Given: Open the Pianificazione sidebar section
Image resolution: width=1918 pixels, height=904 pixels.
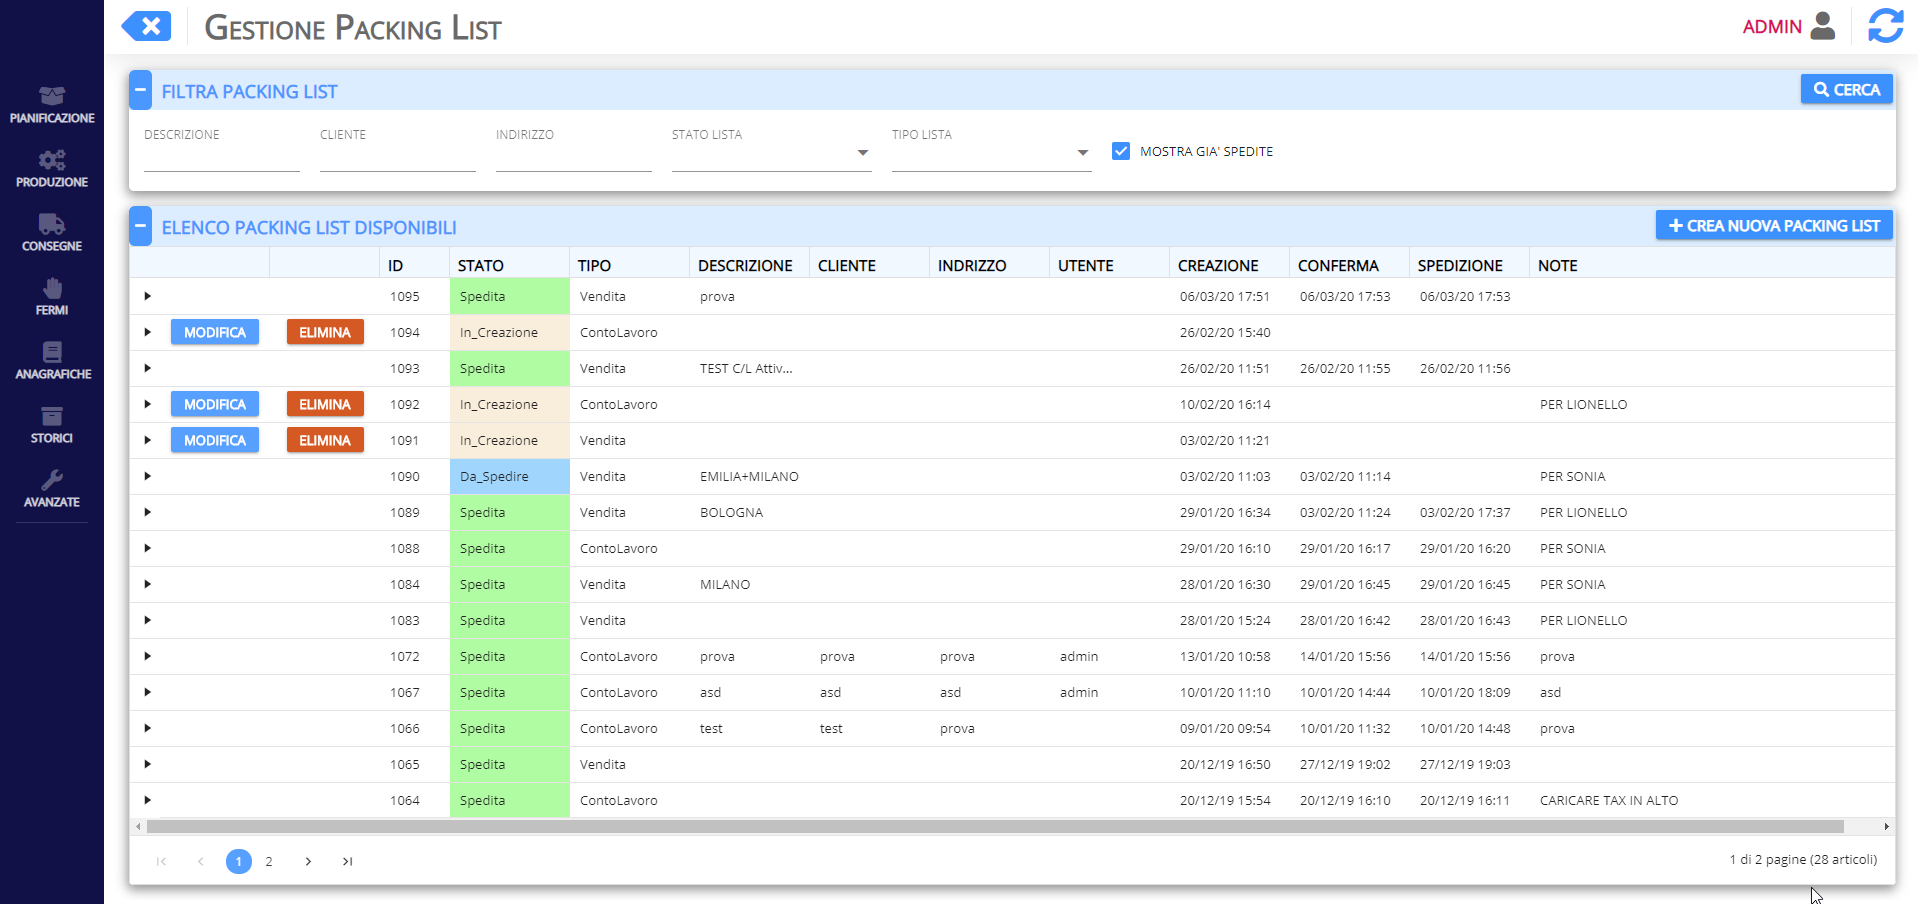Looking at the screenshot, I should pyautogui.click(x=52, y=105).
